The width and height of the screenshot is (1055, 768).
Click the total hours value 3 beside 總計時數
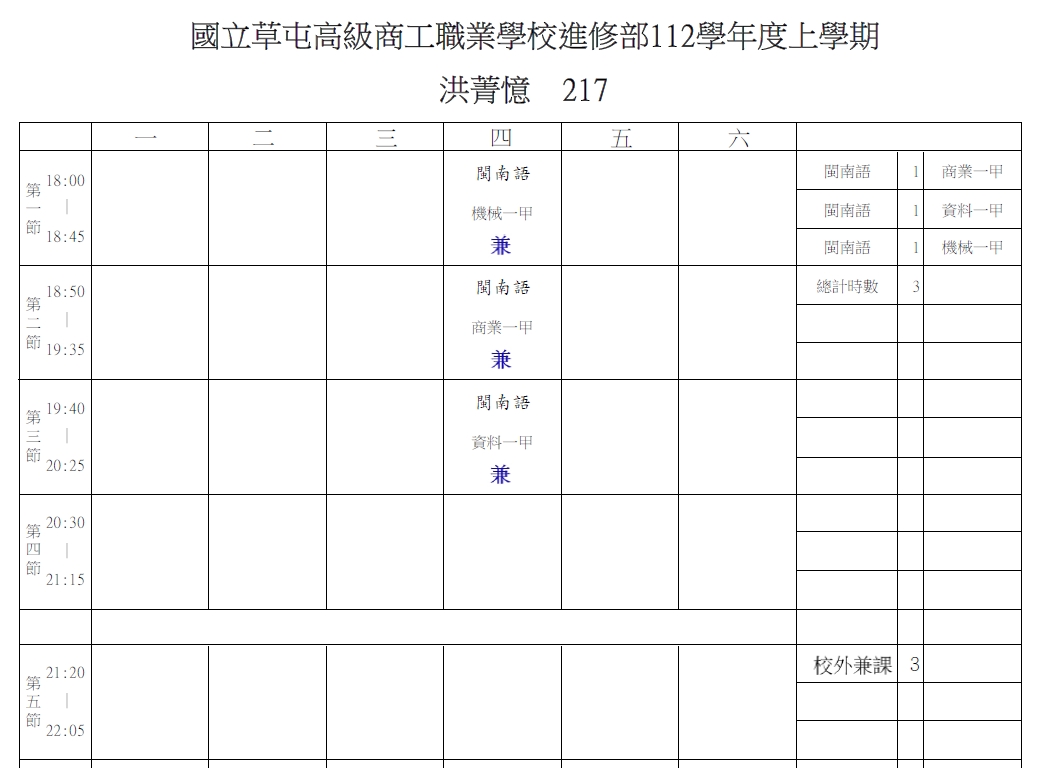(x=915, y=286)
